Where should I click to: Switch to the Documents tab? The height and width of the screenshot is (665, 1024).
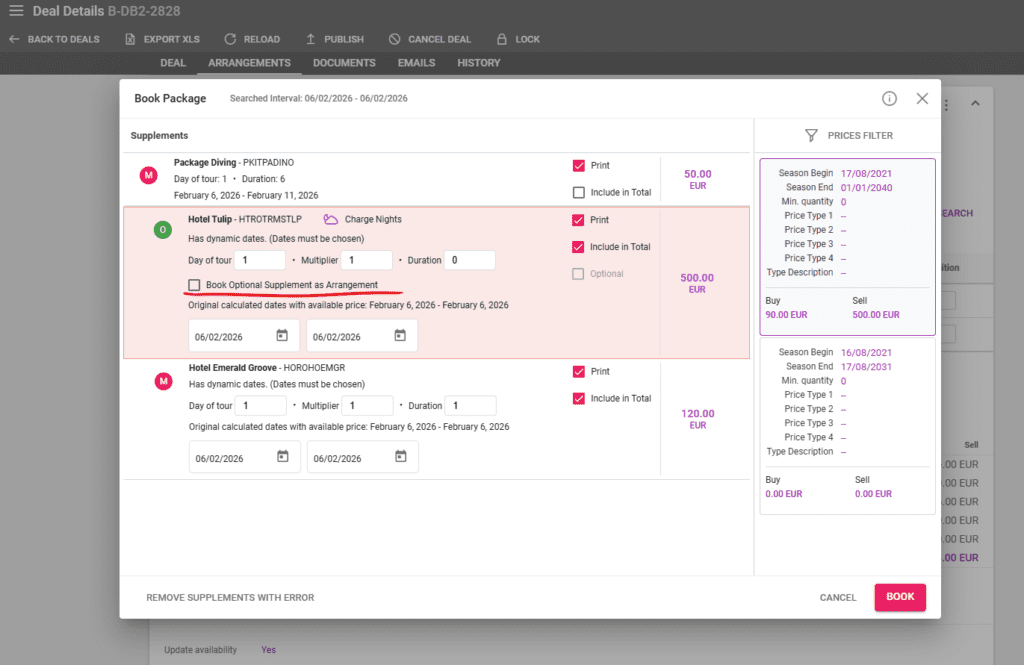[344, 62]
